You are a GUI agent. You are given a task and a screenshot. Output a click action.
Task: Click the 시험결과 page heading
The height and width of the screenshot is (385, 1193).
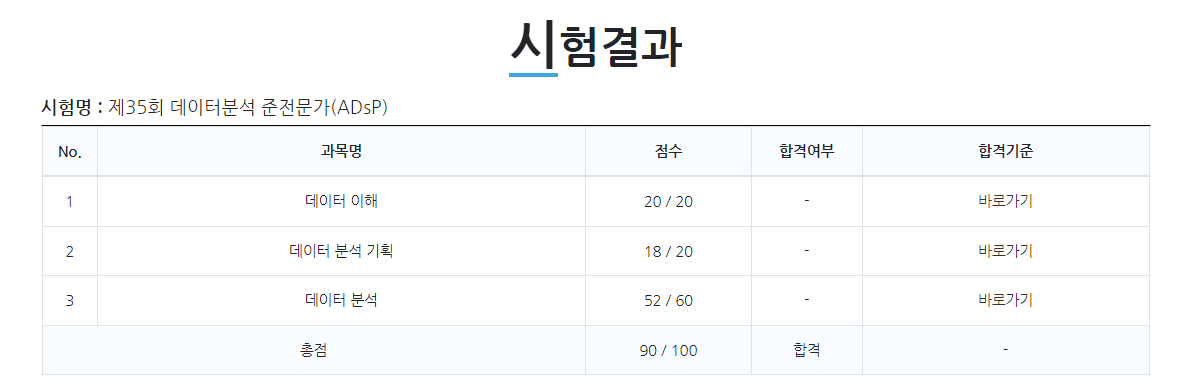click(596, 46)
